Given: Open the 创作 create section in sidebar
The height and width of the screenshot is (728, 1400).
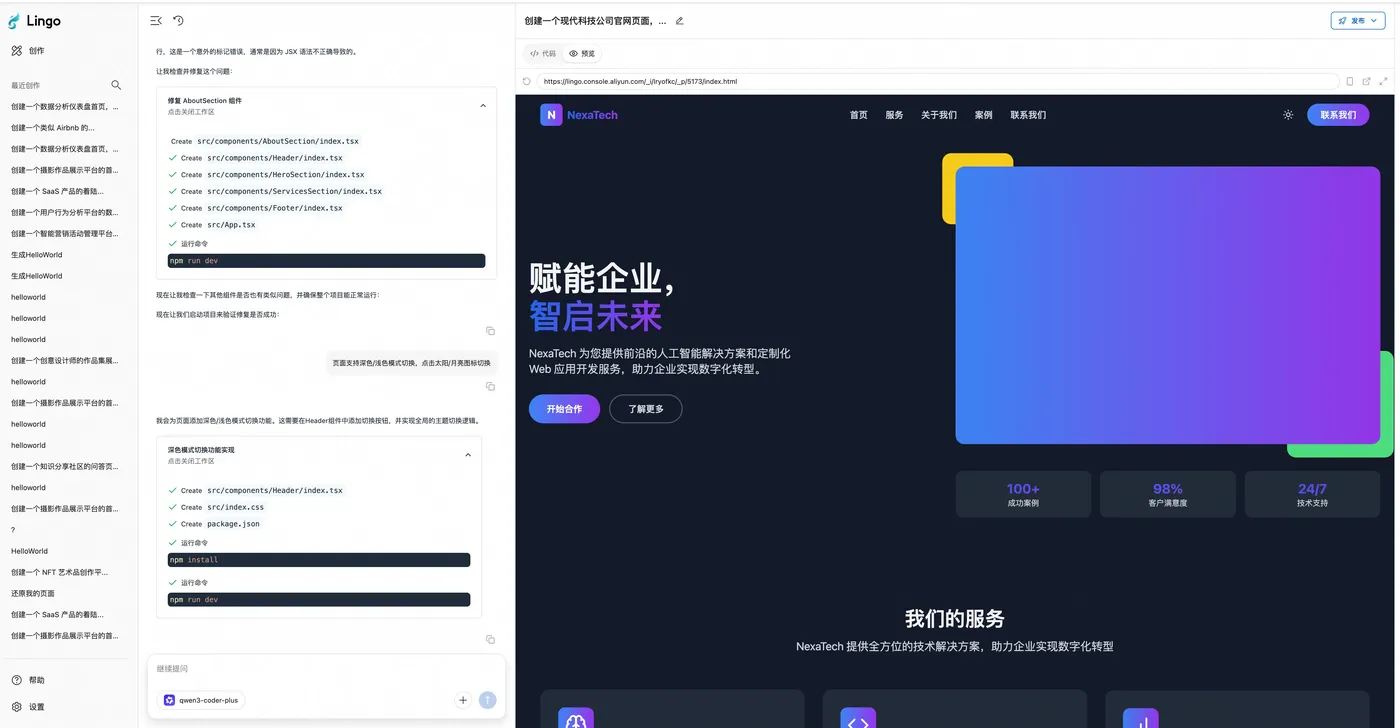Looking at the screenshot, I should tap(28, 51).
